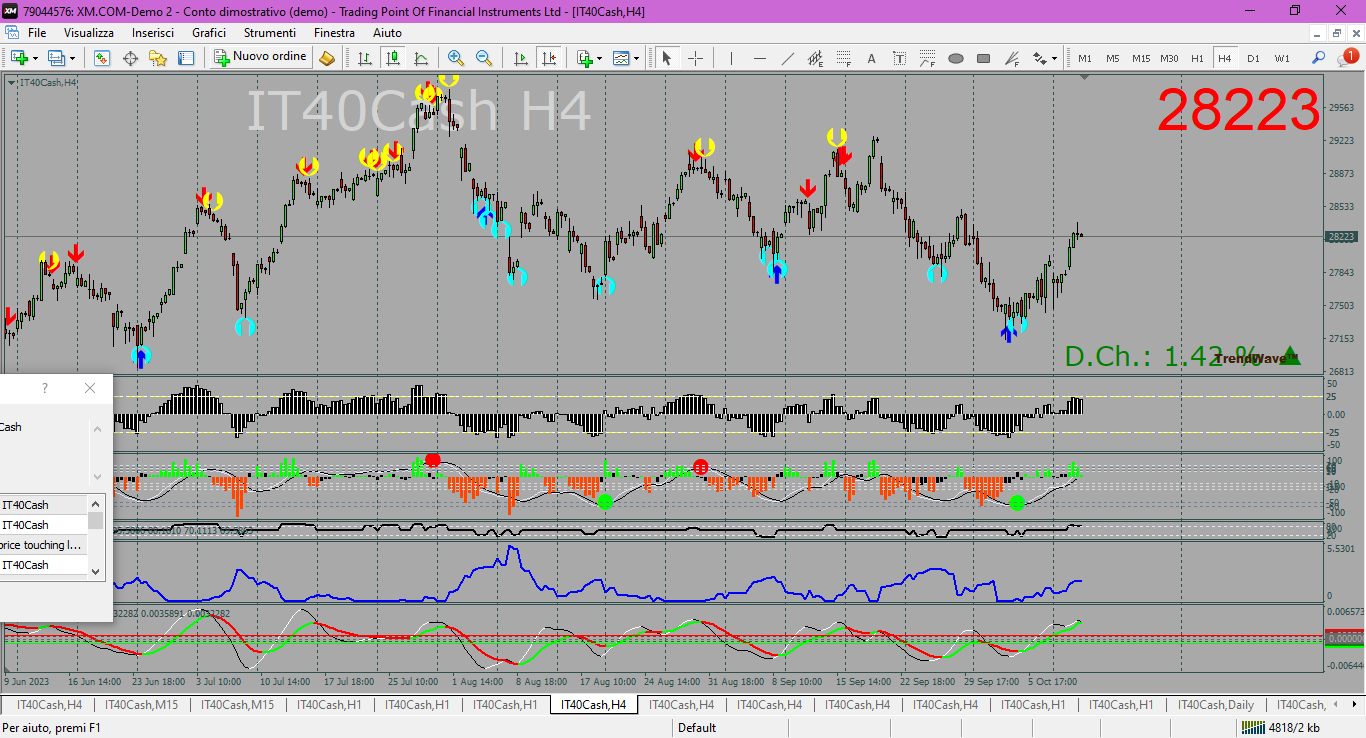Click the help question mark in dialog
The width and height of the screenshot is (1366, 738).
click(x=44, y=388)
